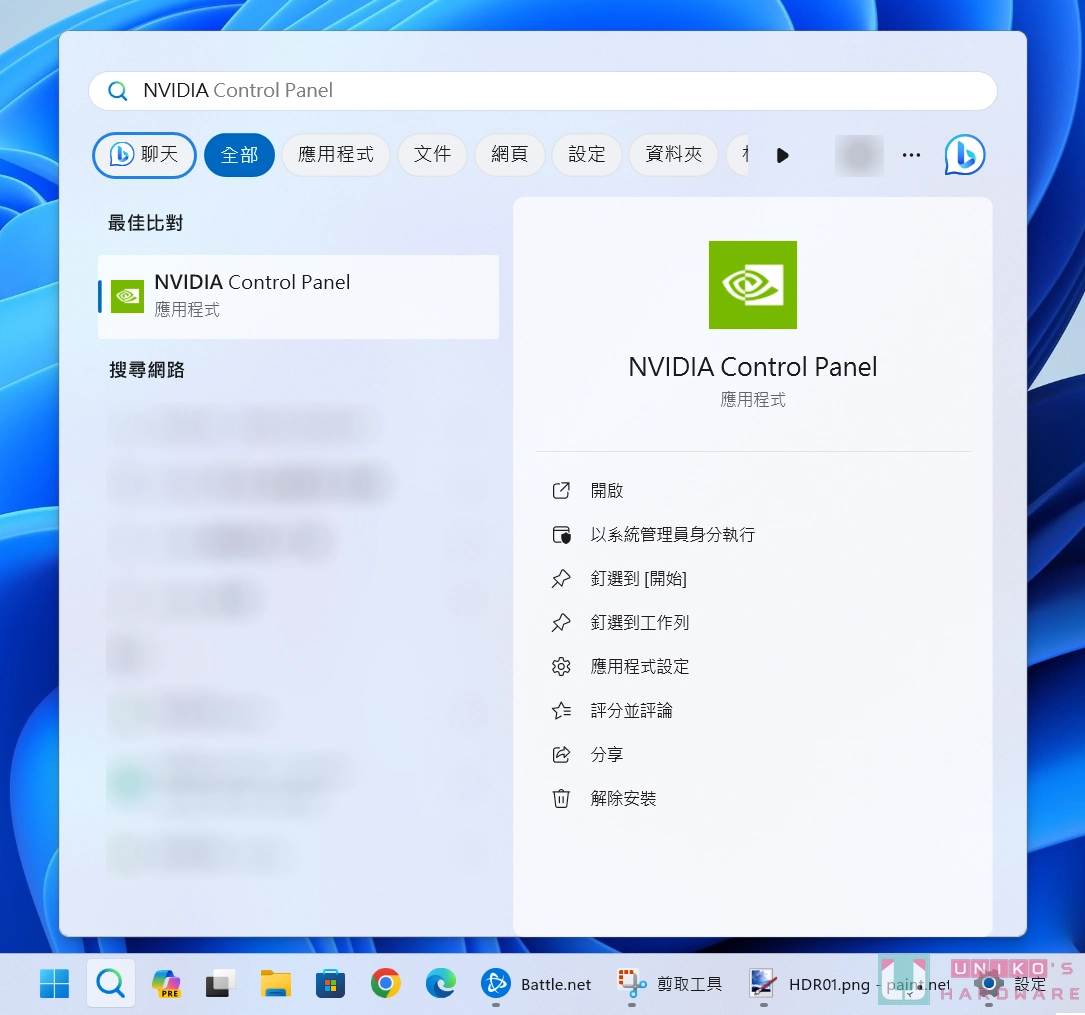This screenshot has height=1015, width=1085.
Task: Select the 全部 filter tab
Action: (239, 154)
